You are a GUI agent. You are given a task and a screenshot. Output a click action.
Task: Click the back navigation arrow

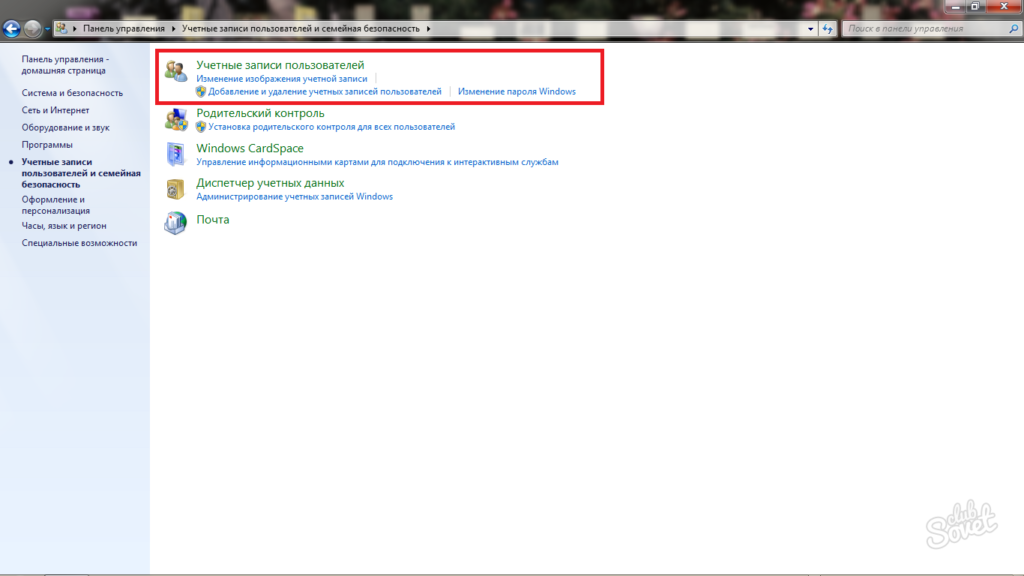tap(9, 29)
